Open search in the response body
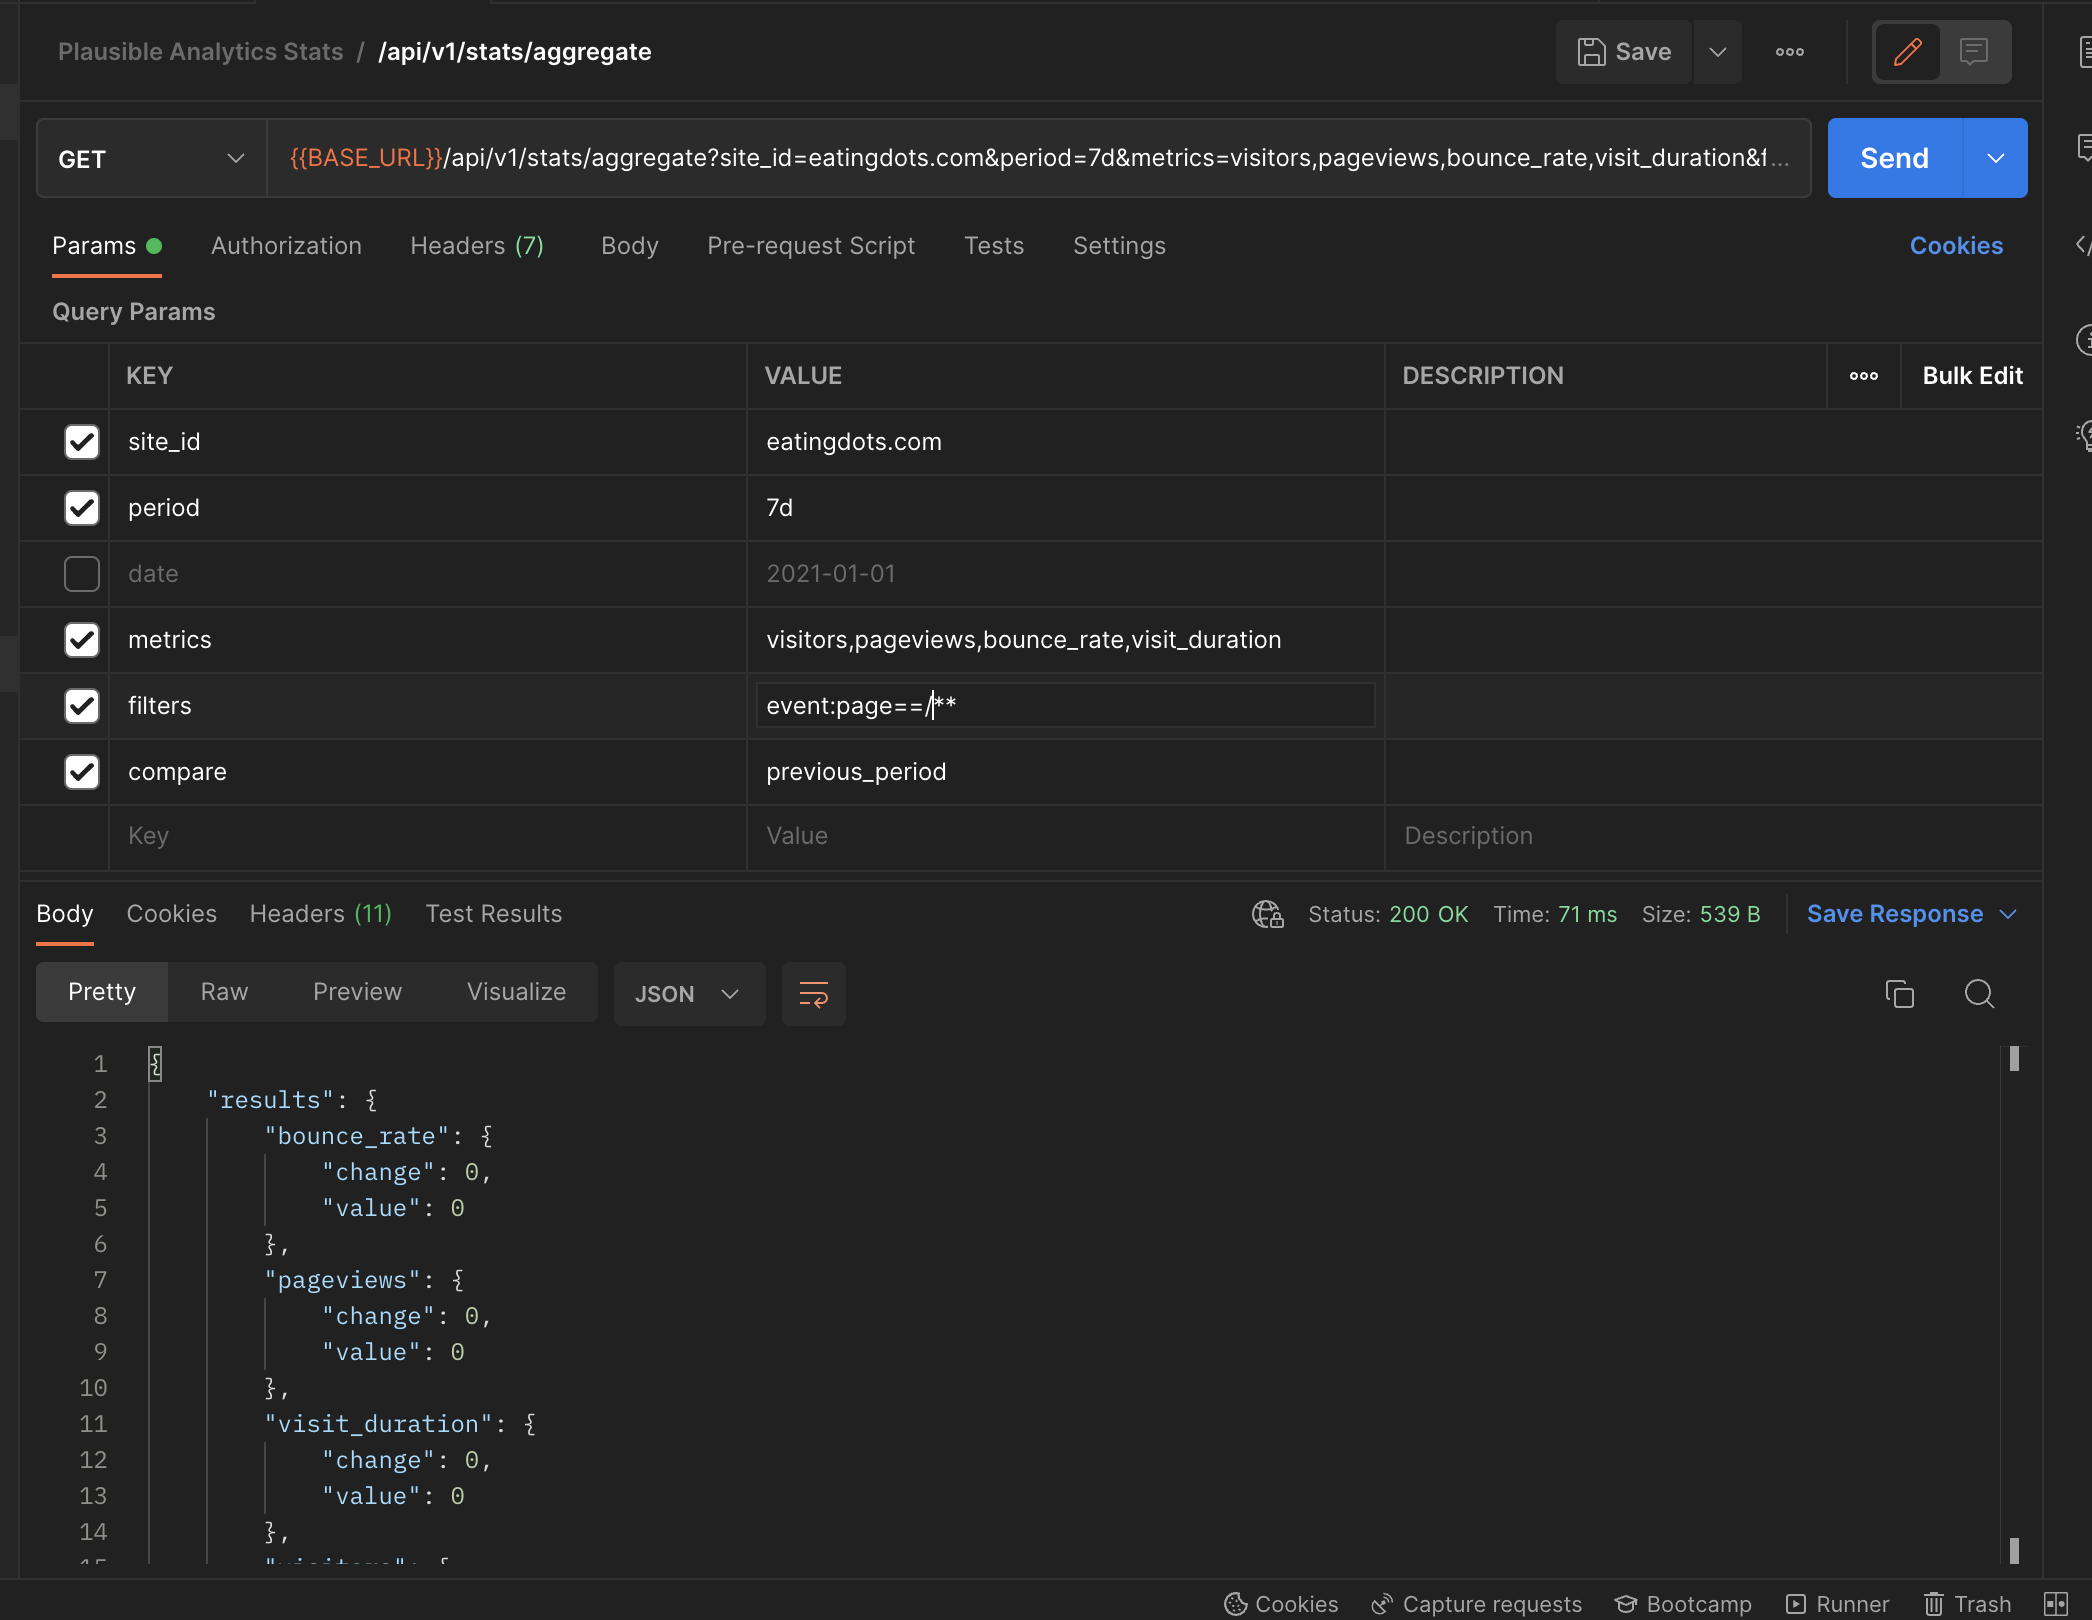Image resolution: width=2092 pixels, height=1620 pixels. click(x=1978, y=994)
